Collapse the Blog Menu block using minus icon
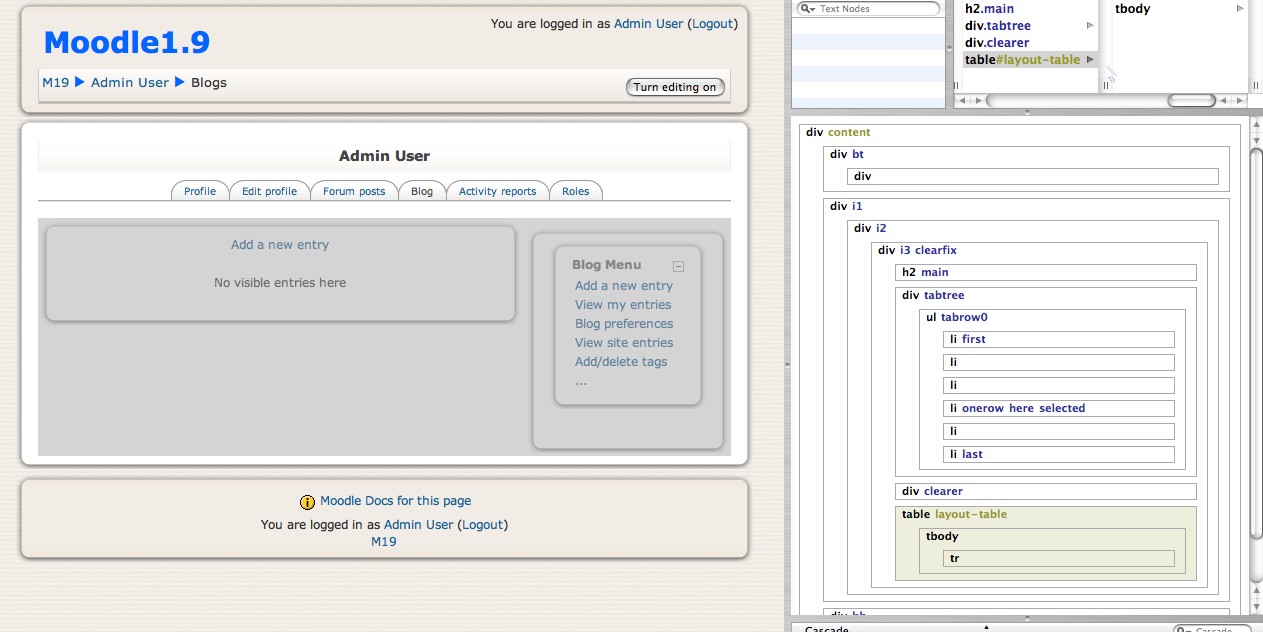This screenshot has height=632, width=1263. click(678, 267)
